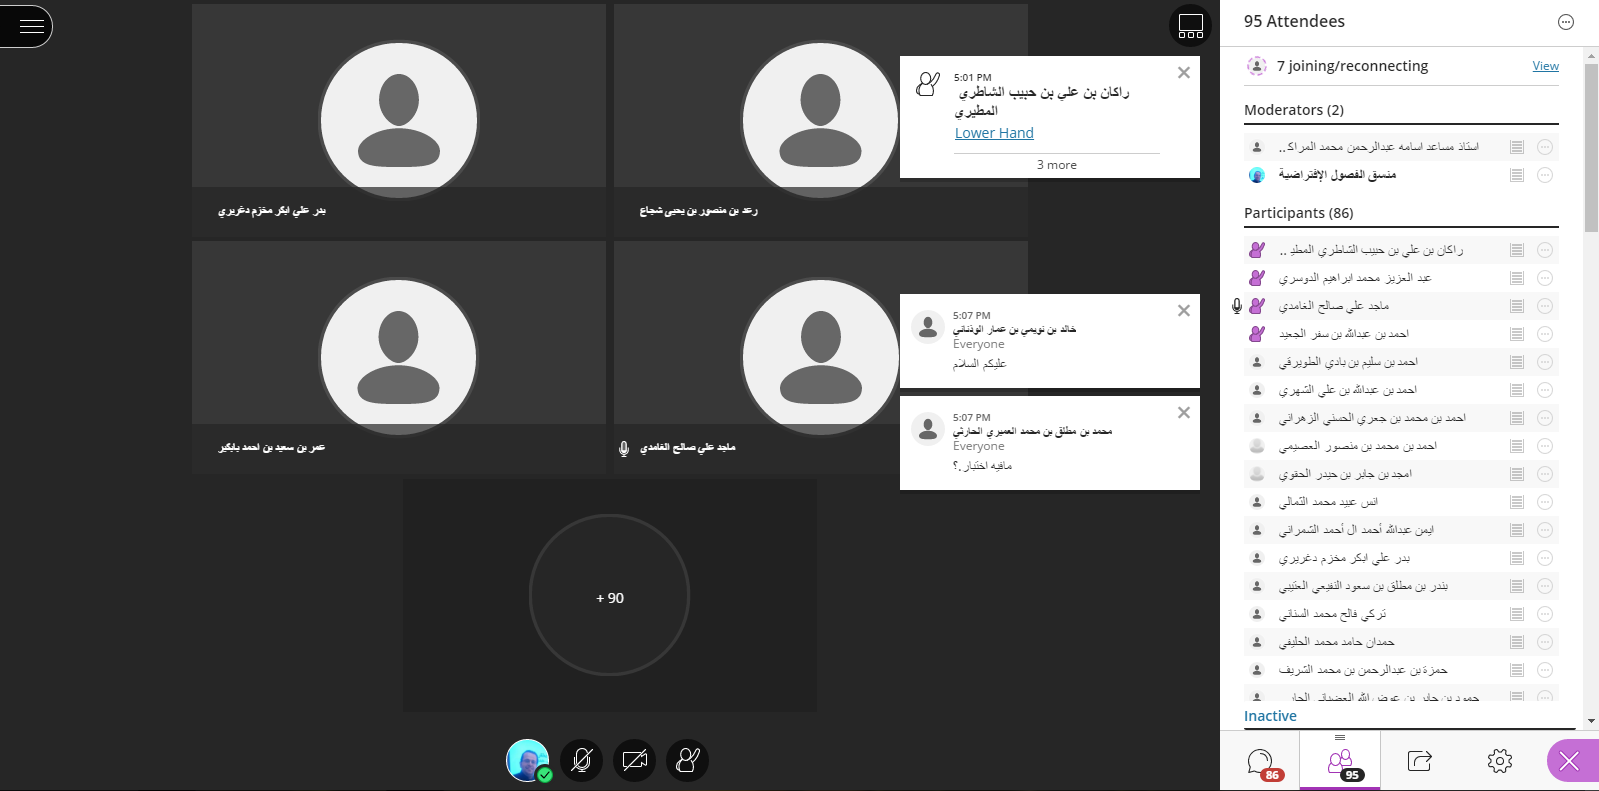Open attendees panel options menu at top
Image resolution: width=1599 pixels, height=791 pixels.
(x=1565, y=22)
